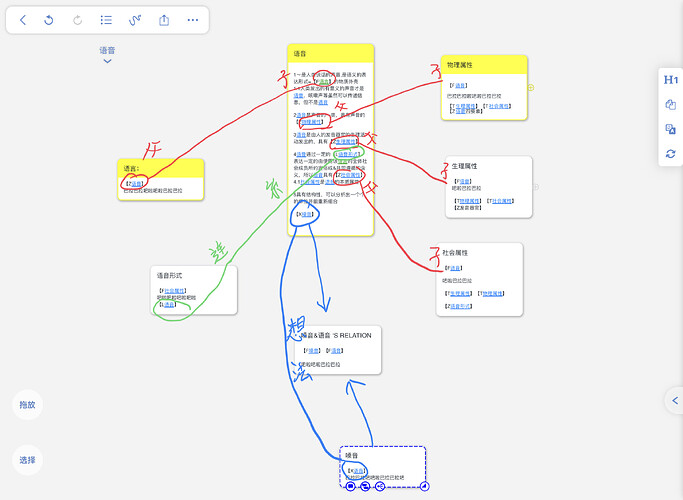Open T物理属性 link in 生理属性 card
Viewport: 683px width, 500px height.
[x=470, y=201]
